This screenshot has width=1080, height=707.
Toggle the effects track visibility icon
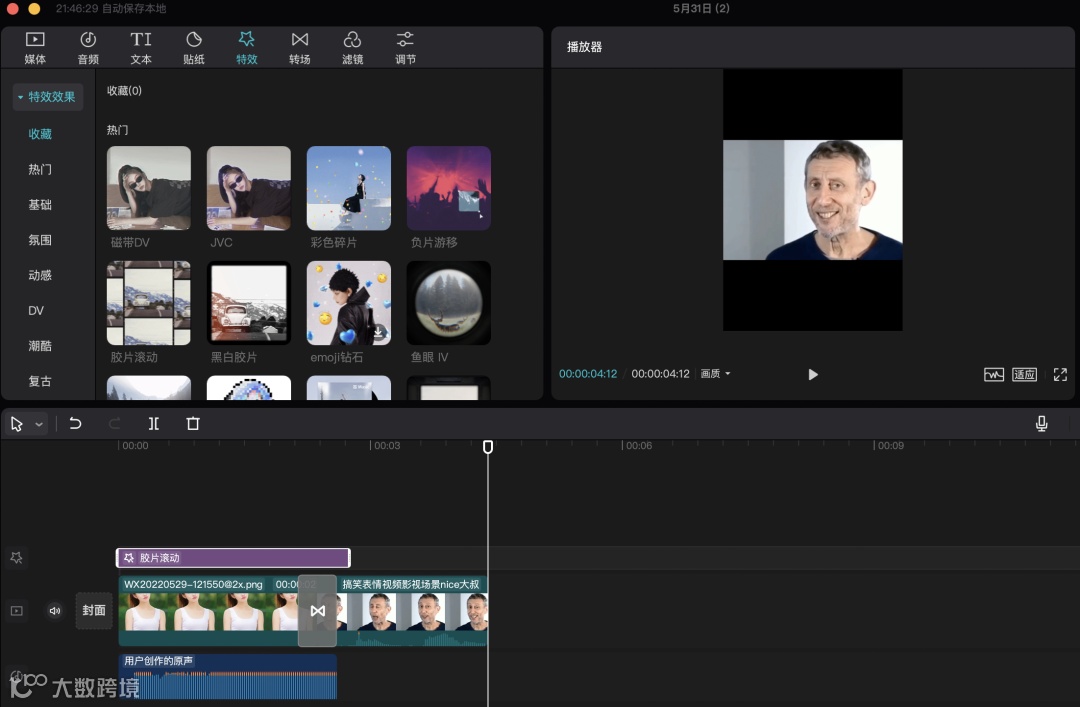tap(16, 558)
